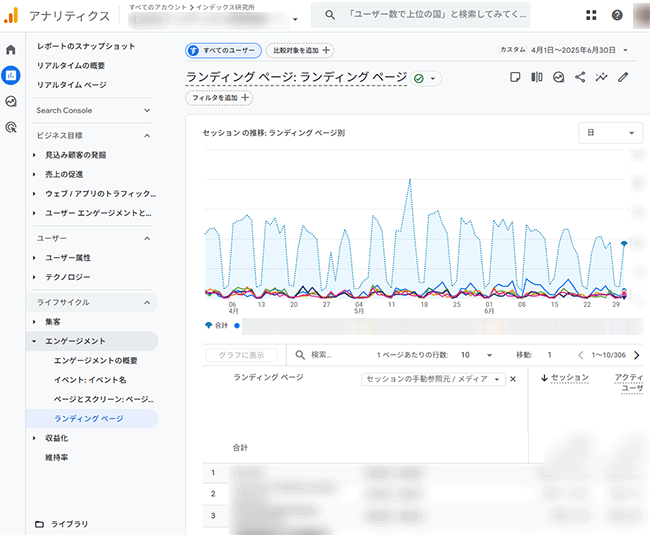Open リアルタイムの概要
The image size is (650, 535).
(x=70, y=66)
